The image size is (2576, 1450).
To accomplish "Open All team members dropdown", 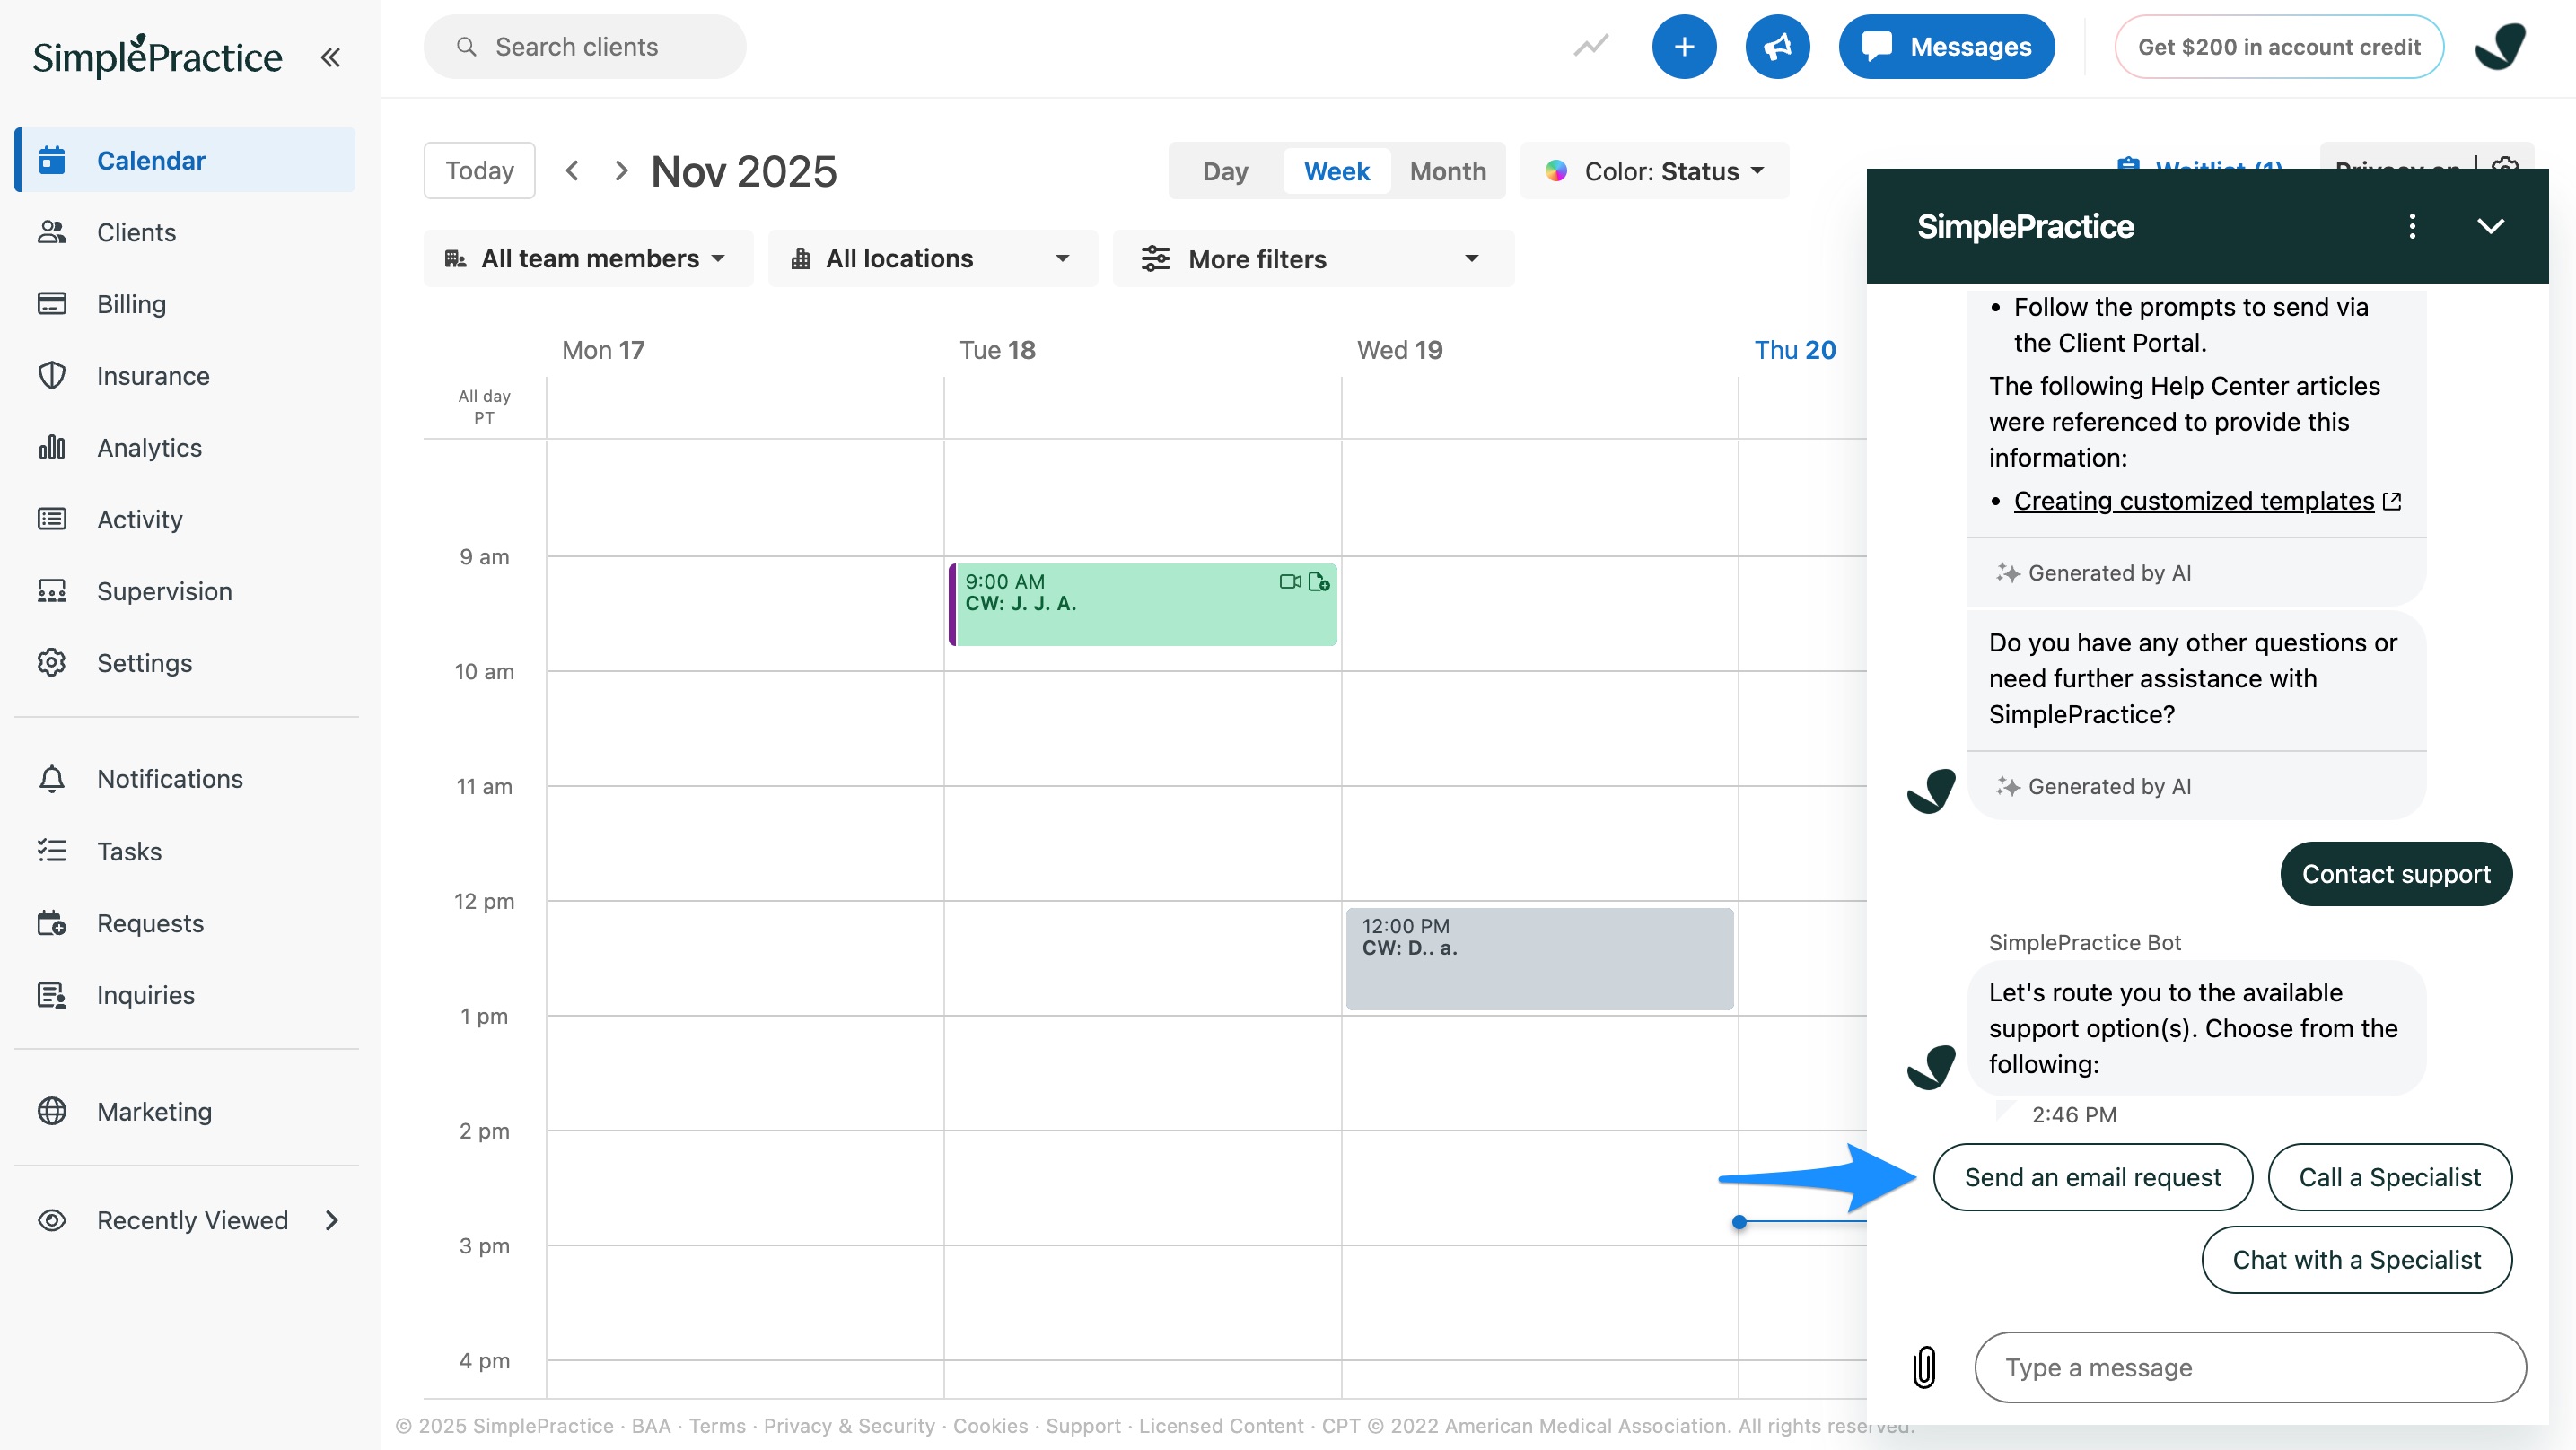I will pyautogui.click(x=588, y=259).
